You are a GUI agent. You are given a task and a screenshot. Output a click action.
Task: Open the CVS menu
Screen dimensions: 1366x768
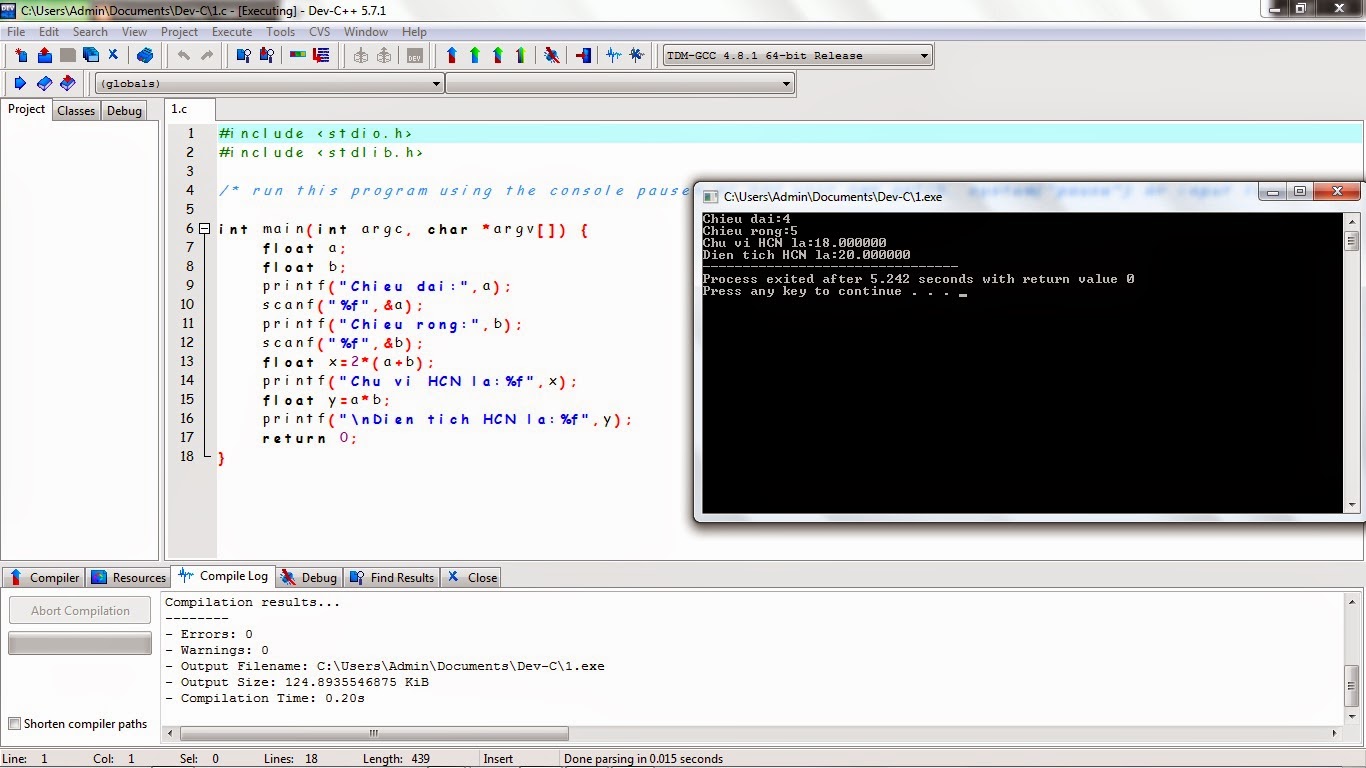tap(319, 32)
